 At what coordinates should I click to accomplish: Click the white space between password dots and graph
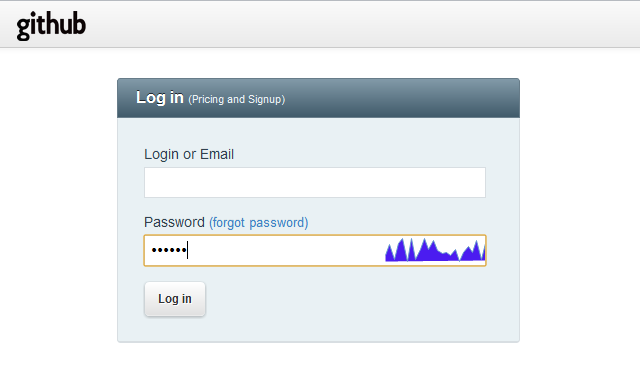286,250
